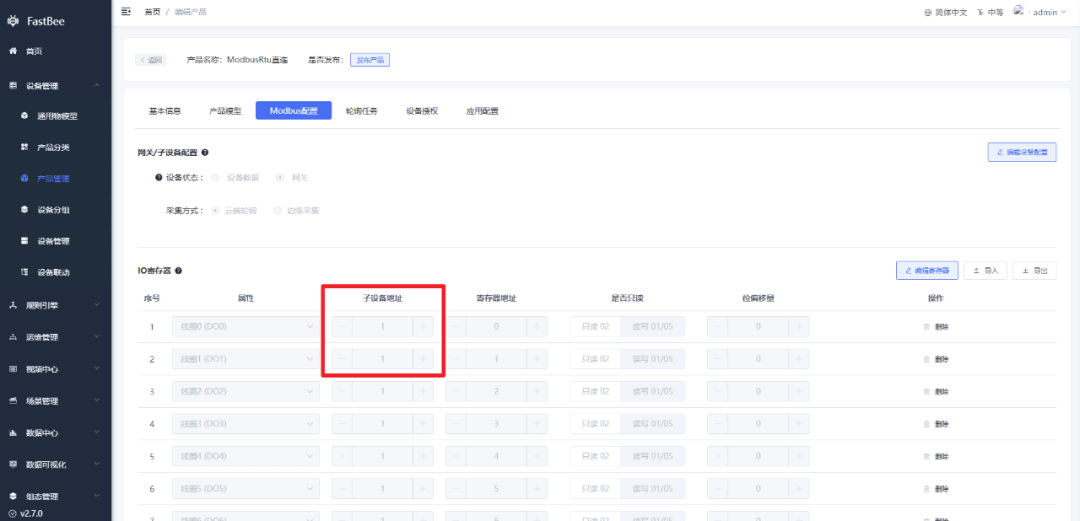Click the 返回 back button
Viewport: 1080px width, 521px height.
point(151,60)
